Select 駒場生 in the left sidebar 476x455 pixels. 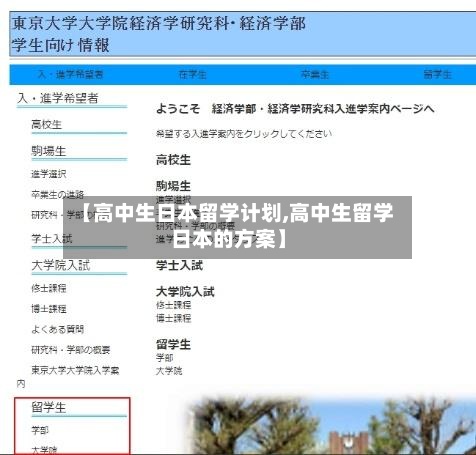click(x=49, y=151)
